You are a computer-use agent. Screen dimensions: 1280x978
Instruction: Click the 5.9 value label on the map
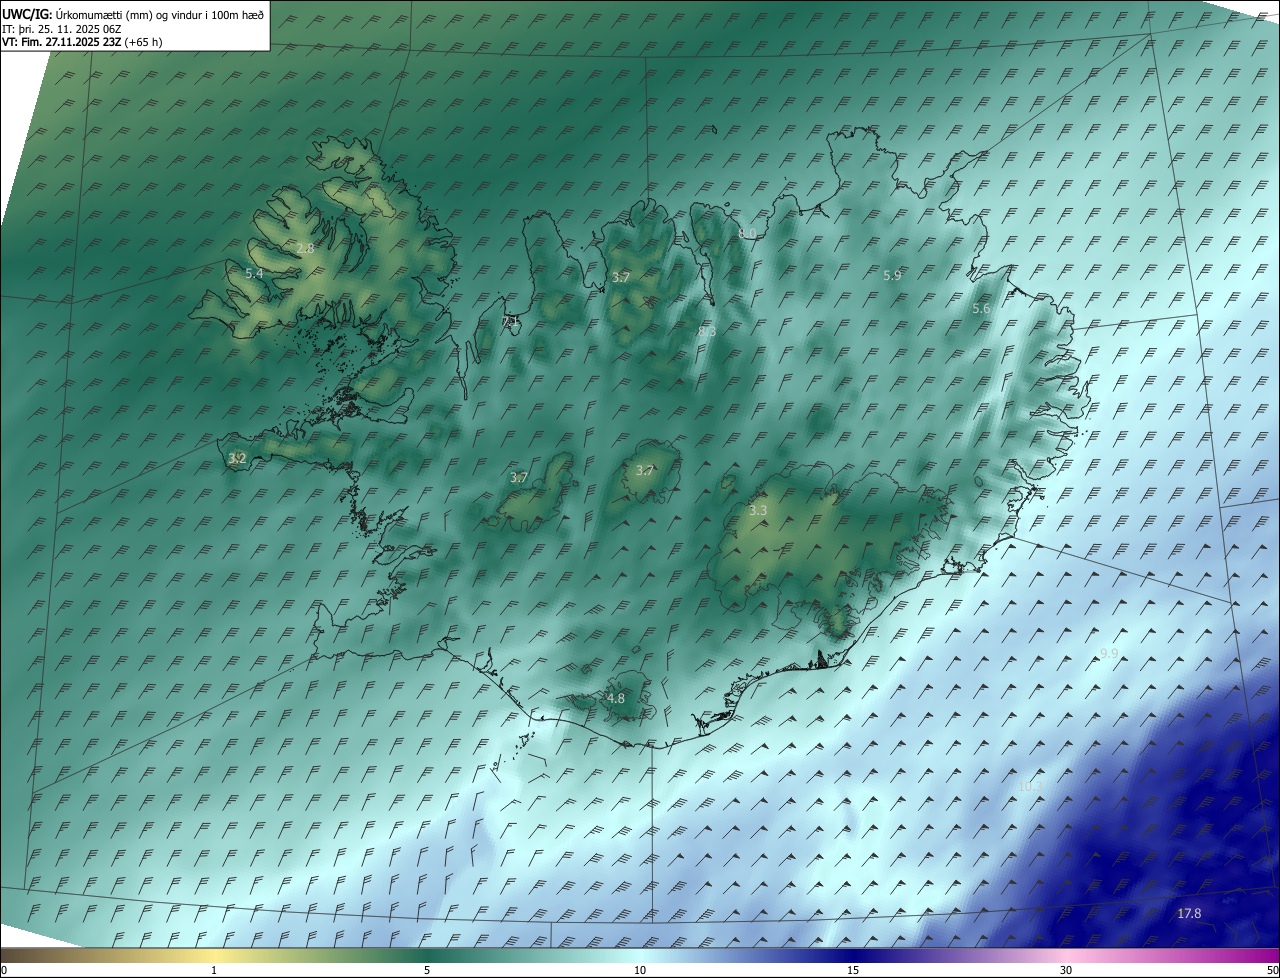(x=892, y=275)
